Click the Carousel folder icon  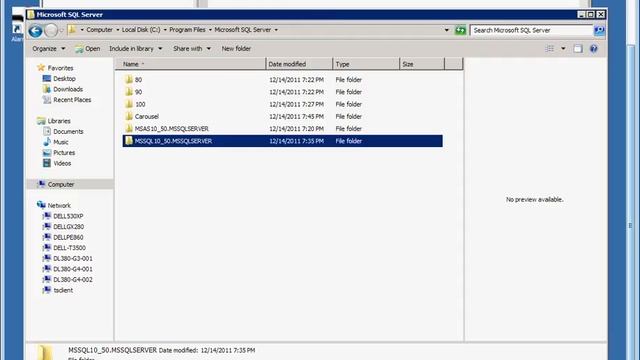[129, 116]
